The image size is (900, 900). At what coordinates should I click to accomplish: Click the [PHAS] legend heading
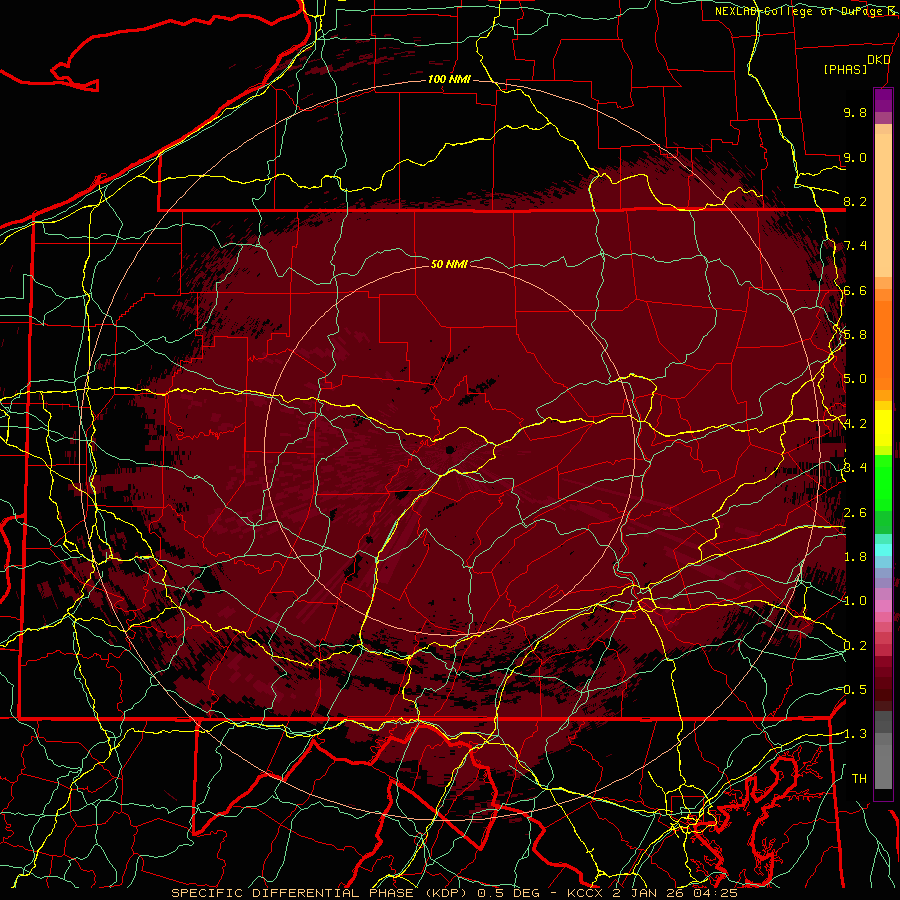coord(845,69)
